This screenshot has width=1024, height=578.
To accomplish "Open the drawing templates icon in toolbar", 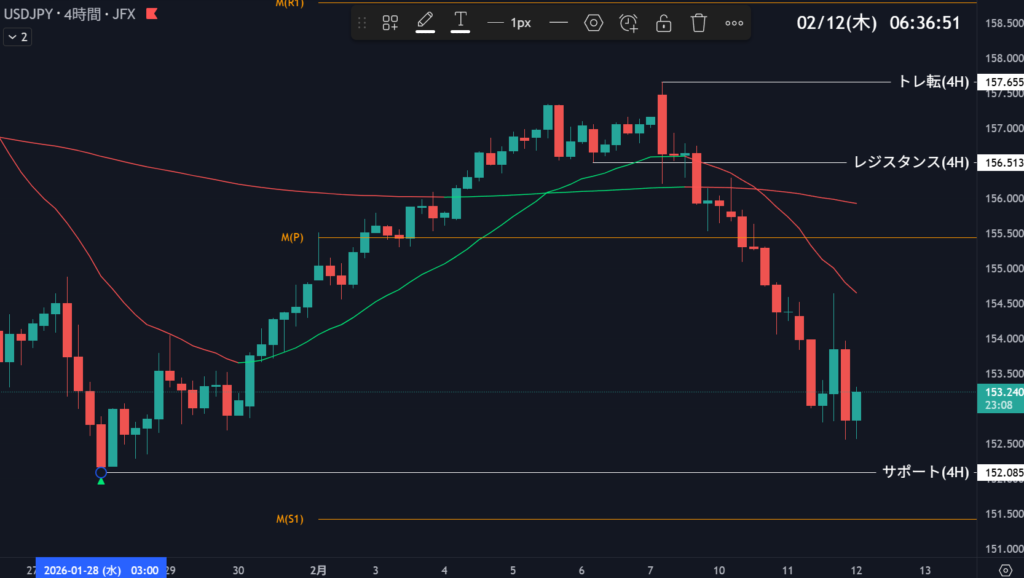I will click(x=390, y=23).
